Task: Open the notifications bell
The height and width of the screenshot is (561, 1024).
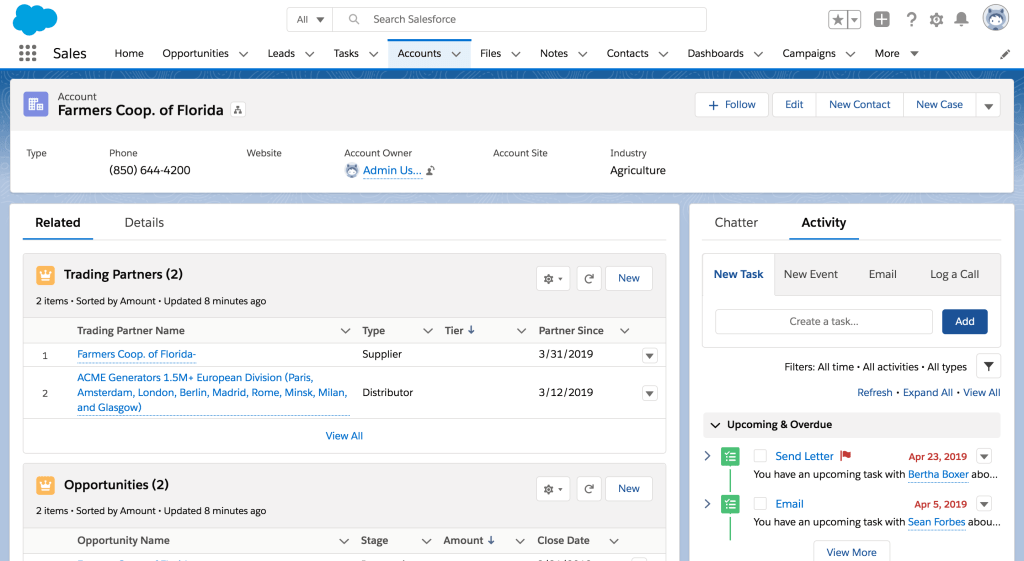Action: coord(961,20)
